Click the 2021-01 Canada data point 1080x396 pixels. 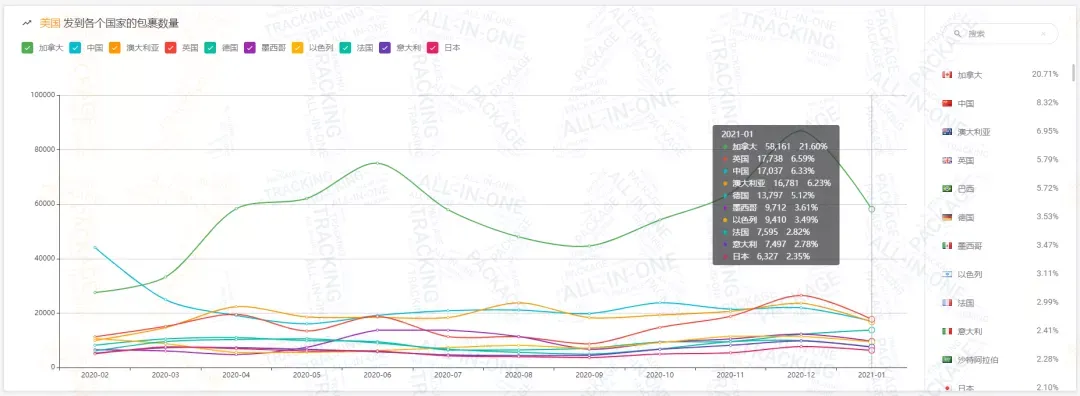coord(871,209)
